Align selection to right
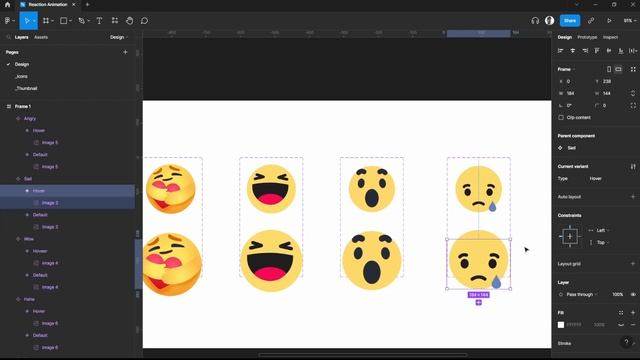This screenshot has height=360, width=640. point(585,51)
